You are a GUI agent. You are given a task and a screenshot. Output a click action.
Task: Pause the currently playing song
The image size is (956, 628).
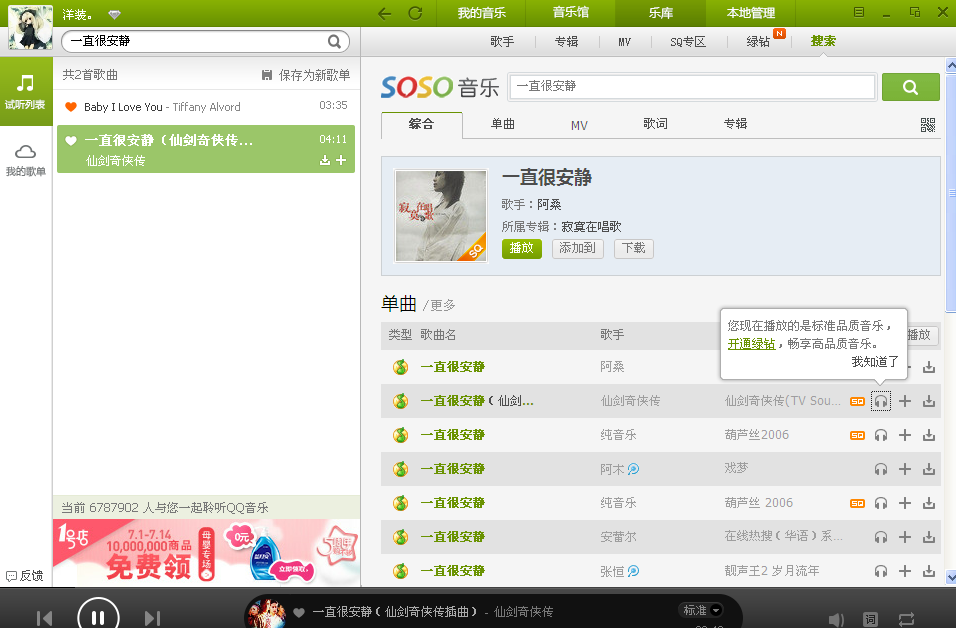pos(98,616)
